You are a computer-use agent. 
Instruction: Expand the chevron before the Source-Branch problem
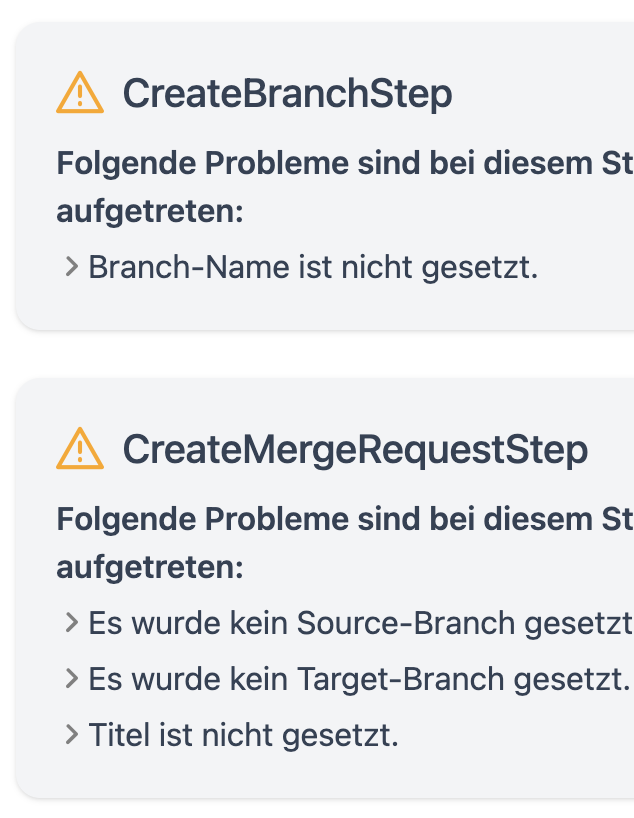click(x=71, y=624)
